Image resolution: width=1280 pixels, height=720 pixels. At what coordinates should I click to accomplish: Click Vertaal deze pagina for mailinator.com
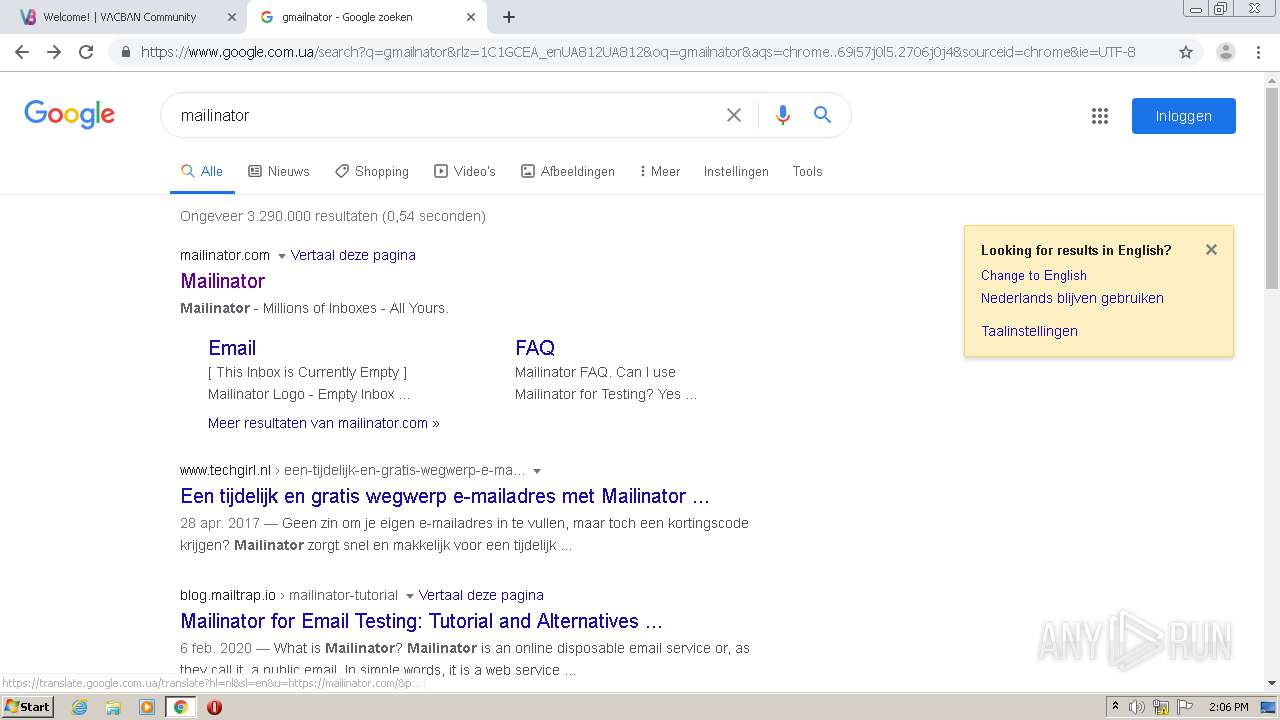tap(353, 255)
